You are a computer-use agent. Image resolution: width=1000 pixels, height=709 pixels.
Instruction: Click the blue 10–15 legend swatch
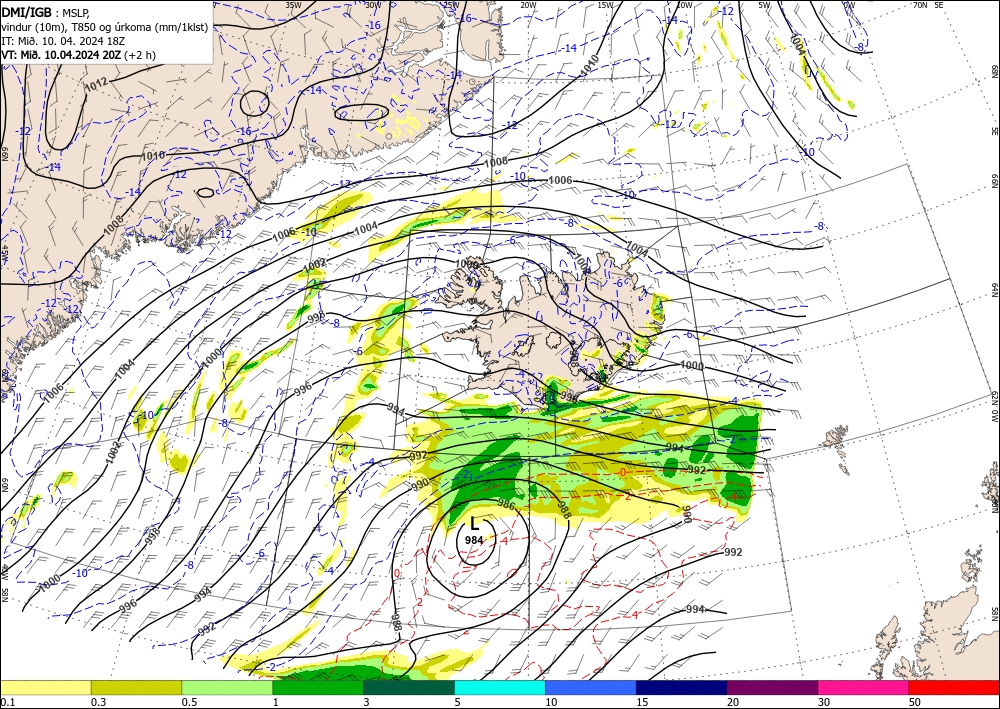pyautogui.click(x=591, y=687)
